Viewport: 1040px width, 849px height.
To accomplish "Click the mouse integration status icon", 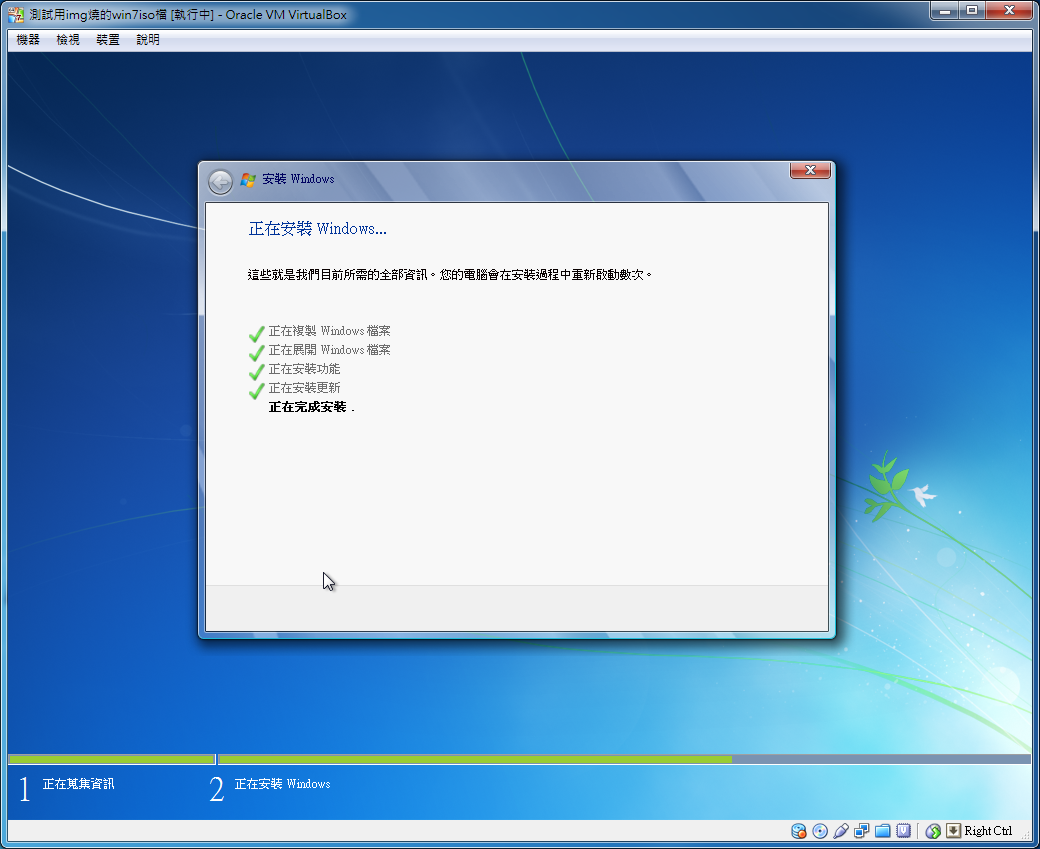I will tap(933, 830).
